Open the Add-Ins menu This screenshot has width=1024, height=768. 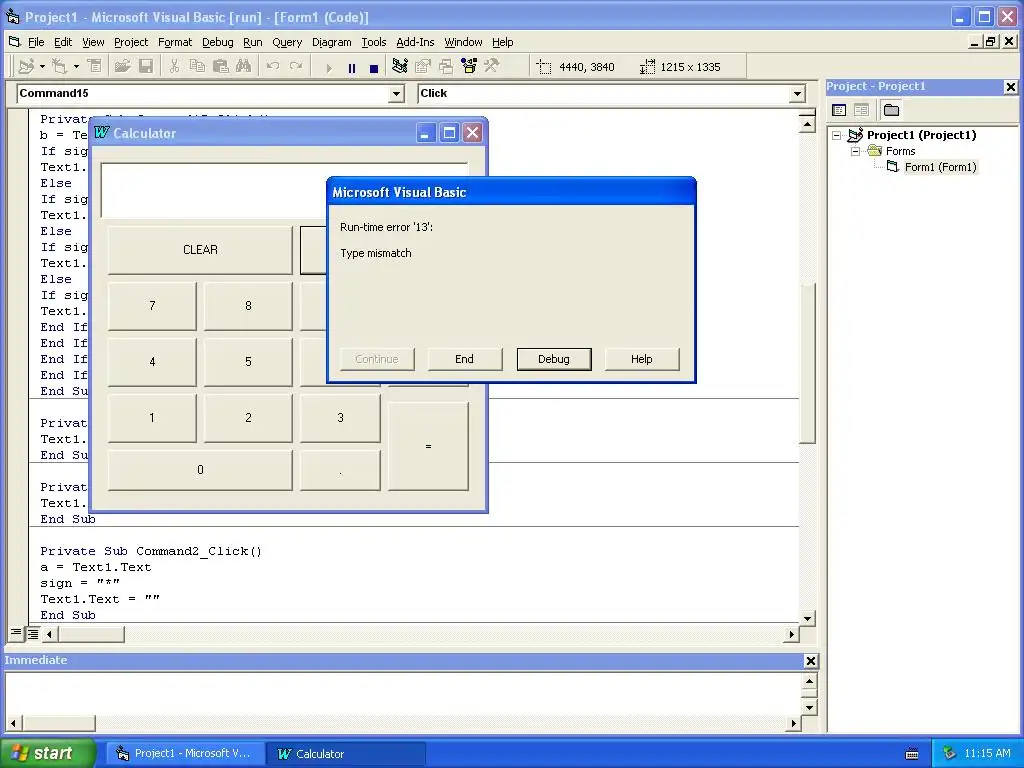[415, 42]
